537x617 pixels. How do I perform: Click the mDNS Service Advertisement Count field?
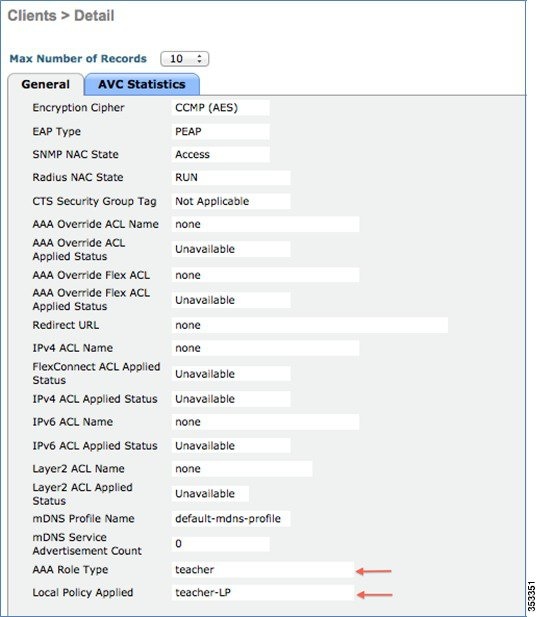(220, 544)
